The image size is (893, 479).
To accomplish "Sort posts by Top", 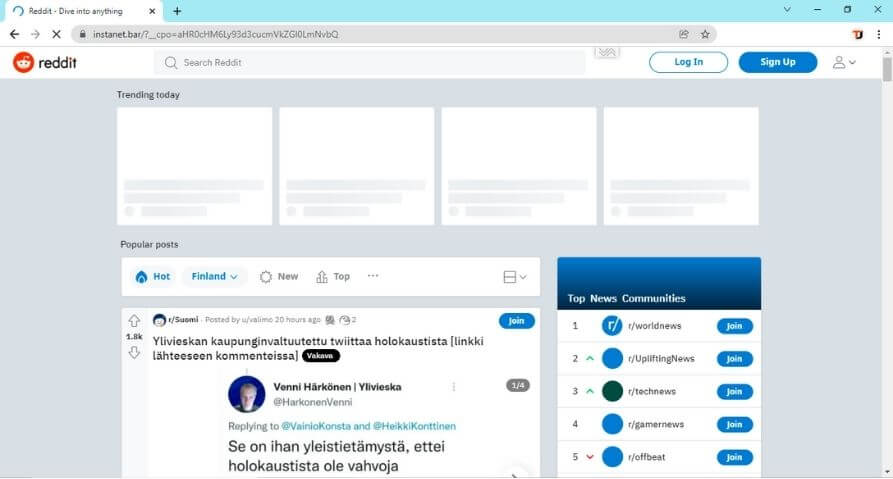I will [333, 277].
